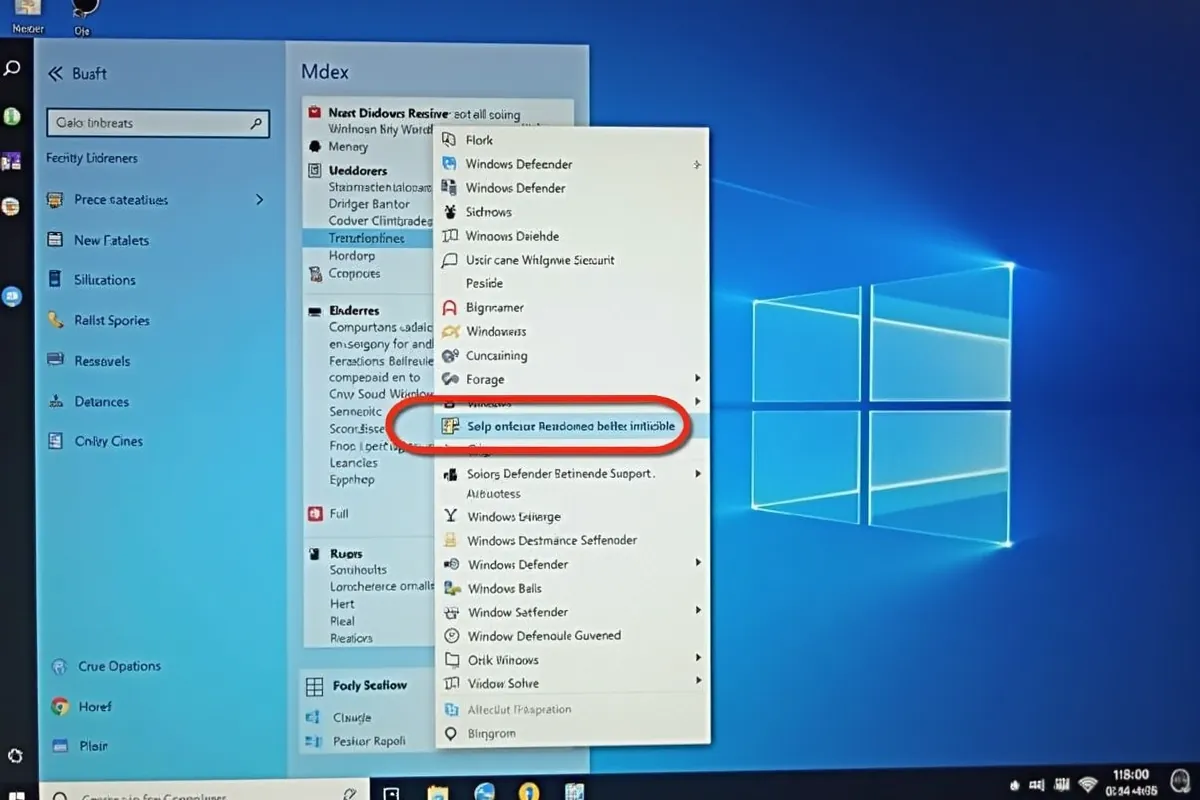This screenshot has width=1200, height=800.
Task: Expand the Precs sateatiues chevron
Action: coord(260,200)
